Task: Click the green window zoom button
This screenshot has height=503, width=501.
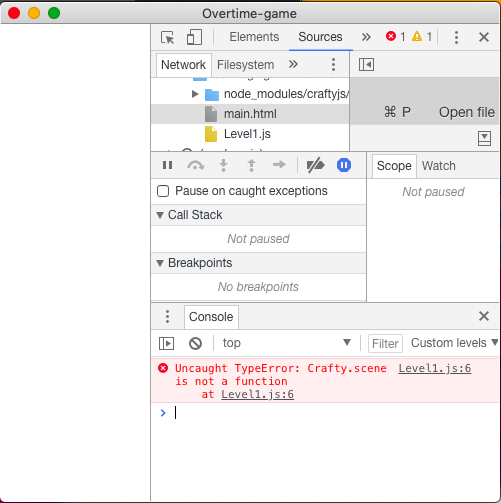Action: (x=54, y=13)
